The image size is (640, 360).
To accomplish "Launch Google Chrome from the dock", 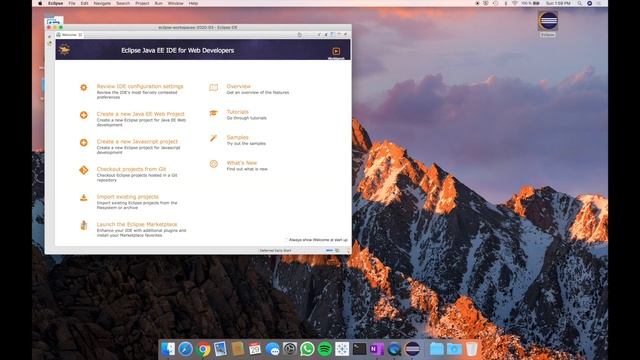I will 203,349.
